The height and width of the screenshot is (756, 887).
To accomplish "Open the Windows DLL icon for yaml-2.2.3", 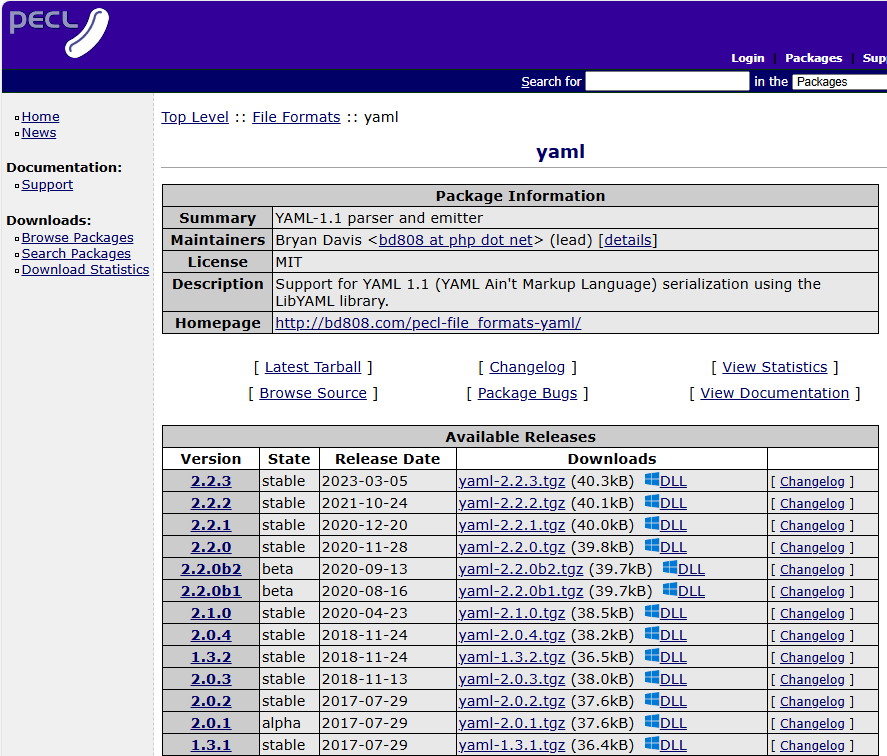I will pyautogui.click(x=652, y=480).
